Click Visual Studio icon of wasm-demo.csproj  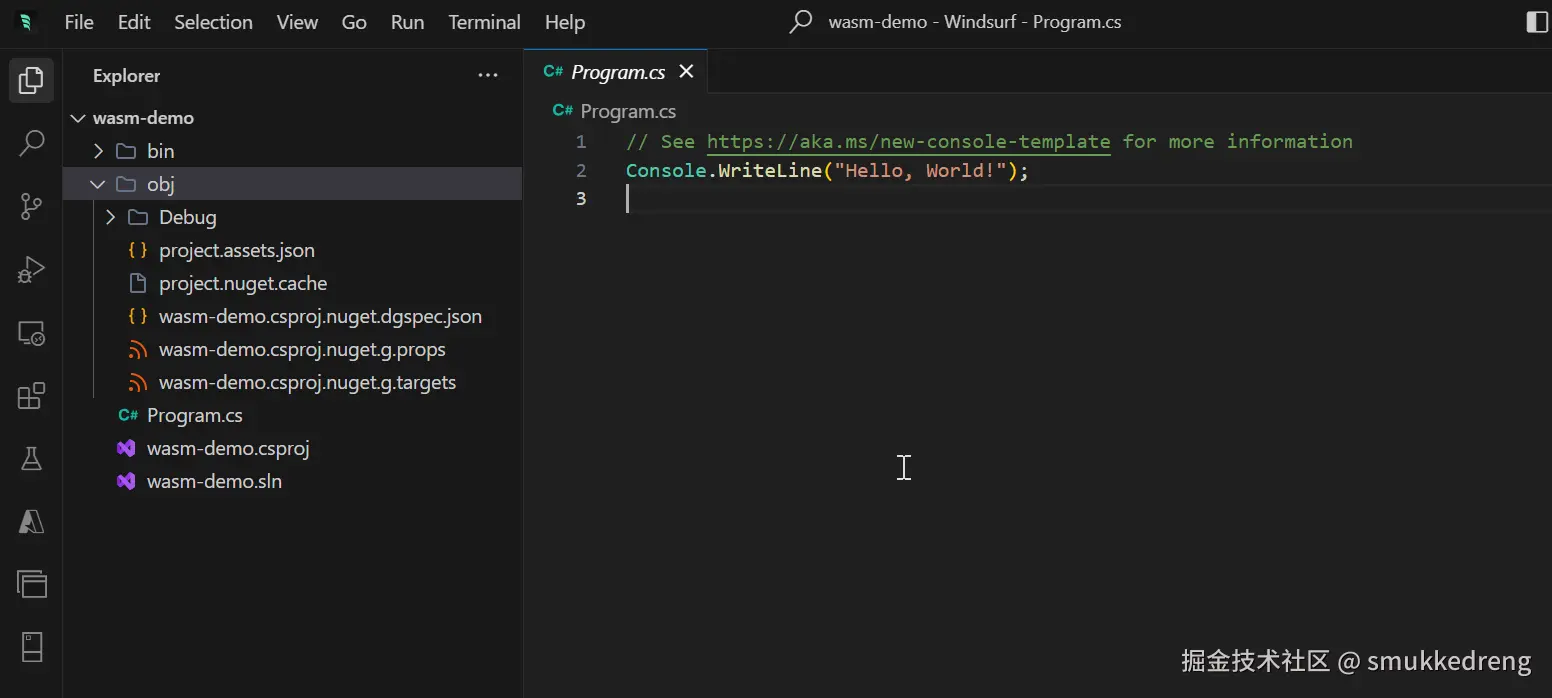click(x=126, y=448)
